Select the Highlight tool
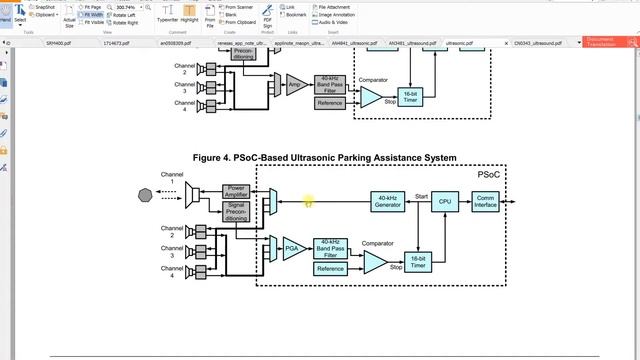Image resolution: width=640 pixels, height=360 pixels. [189, 13]
